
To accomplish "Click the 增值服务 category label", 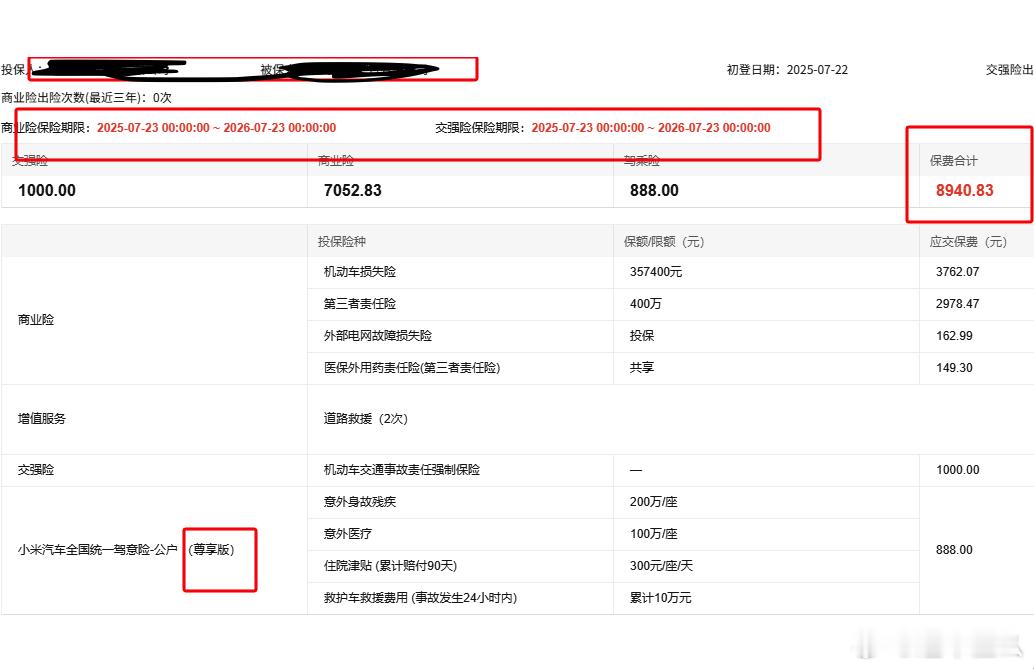I will 42,419.
